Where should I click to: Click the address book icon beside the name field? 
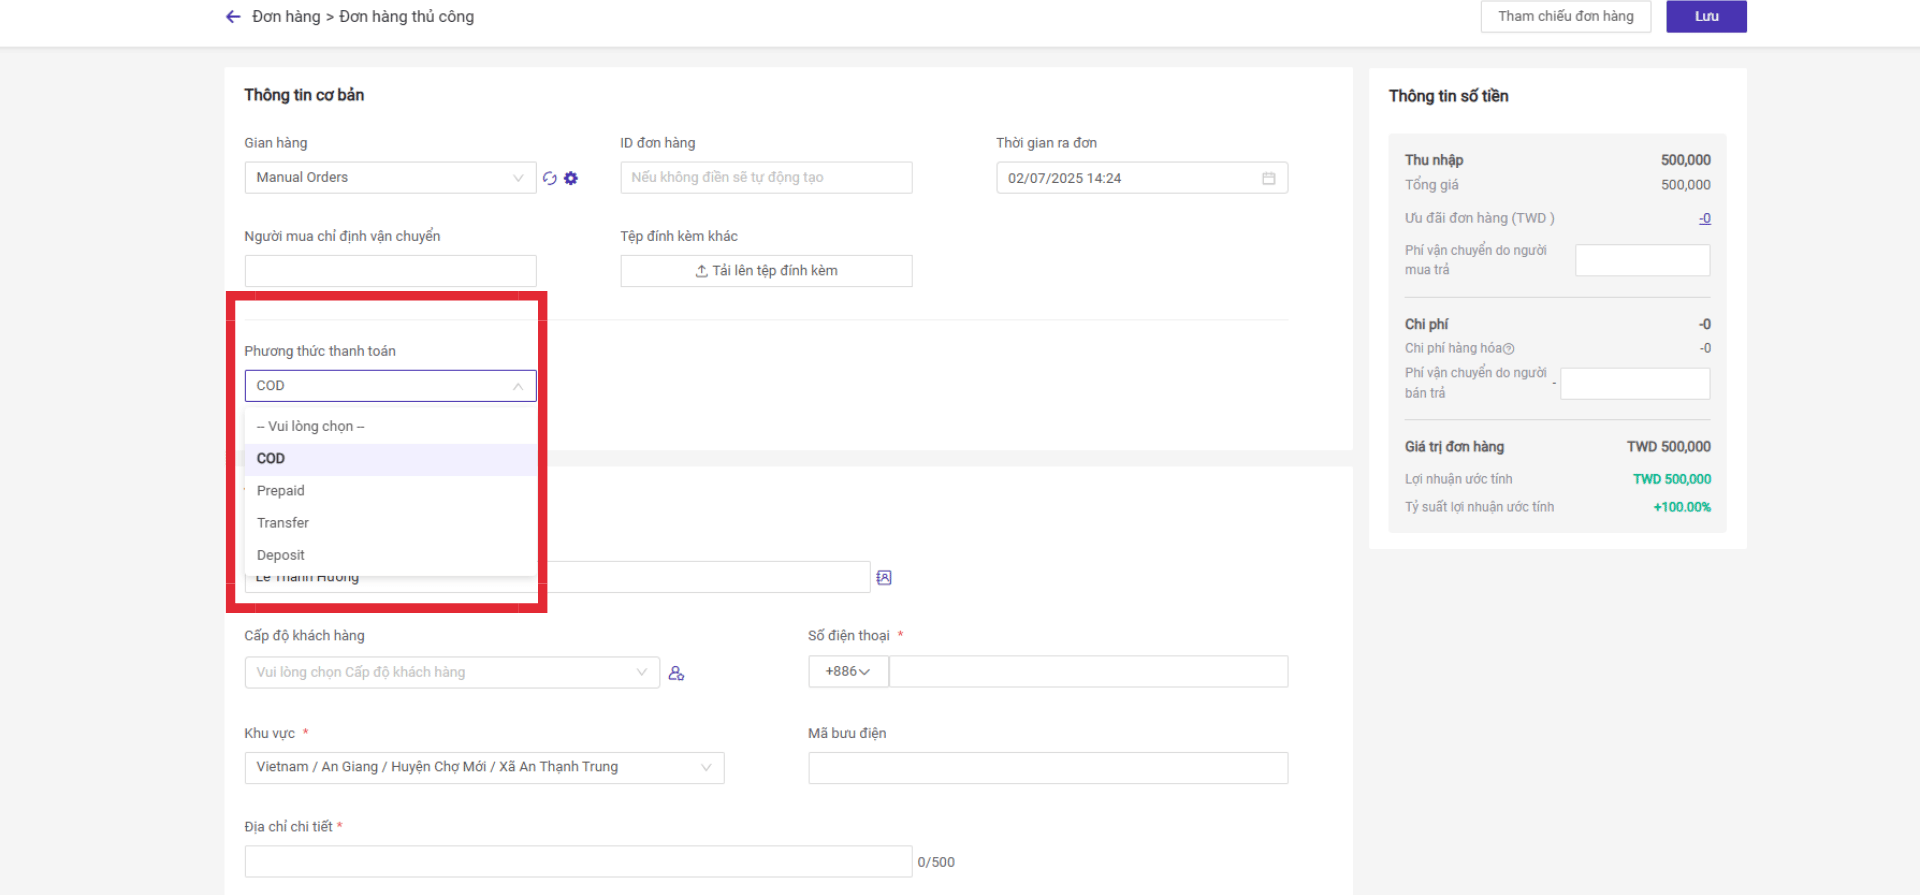tap(884, 578)
